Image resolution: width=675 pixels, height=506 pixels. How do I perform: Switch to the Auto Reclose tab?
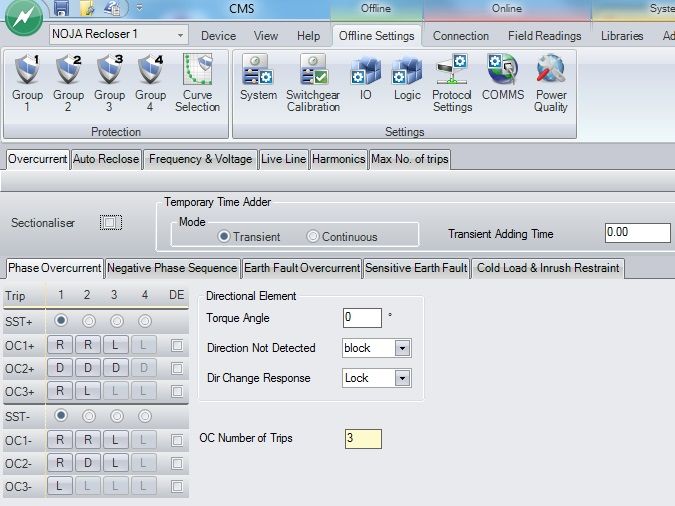tap(106, 159)
